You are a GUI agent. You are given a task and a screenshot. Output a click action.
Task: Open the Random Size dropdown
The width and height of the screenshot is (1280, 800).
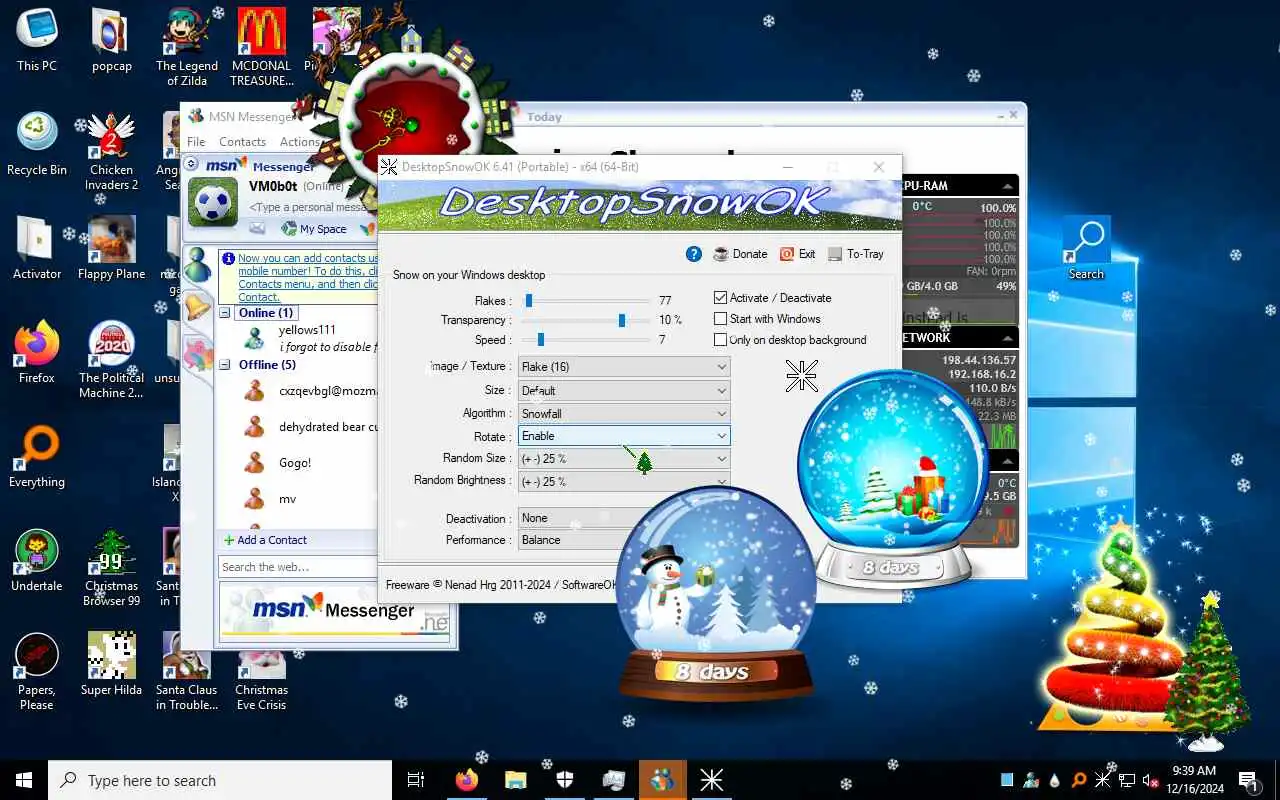[624, 458]
